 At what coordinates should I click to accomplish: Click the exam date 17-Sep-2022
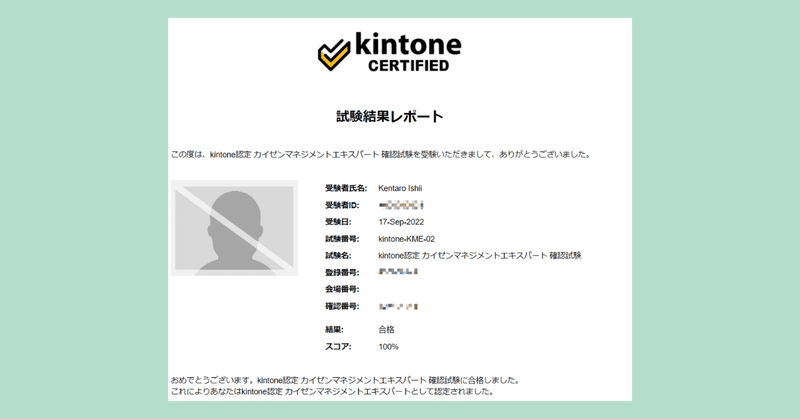(401, 222)
